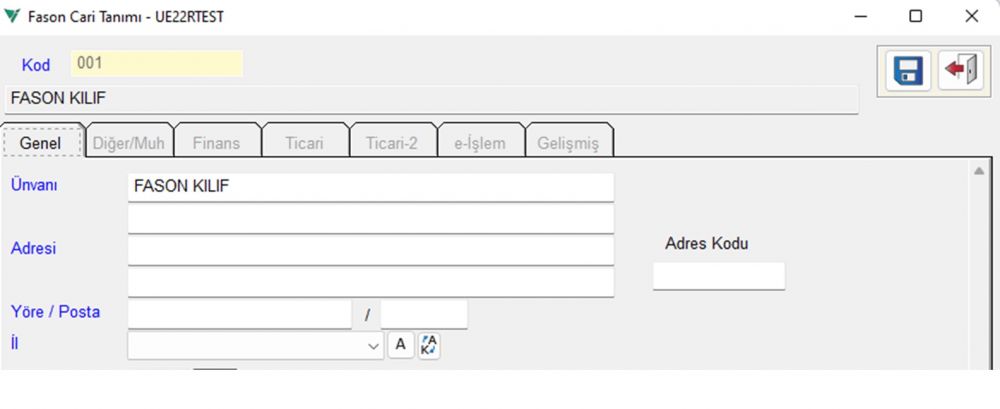Expand the İl dropdown list
Screen dimensions: 1000x409
click(374, 345)
